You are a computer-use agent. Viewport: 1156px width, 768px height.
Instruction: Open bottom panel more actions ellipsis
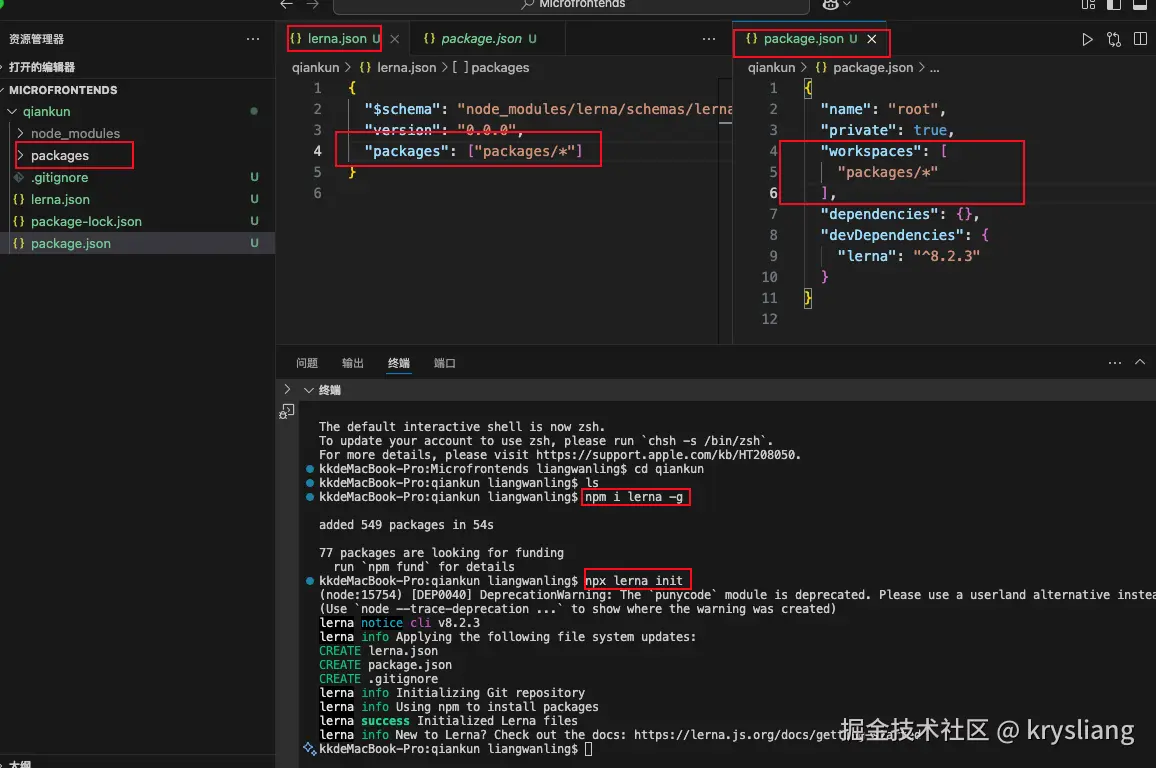coord(1114,363)
